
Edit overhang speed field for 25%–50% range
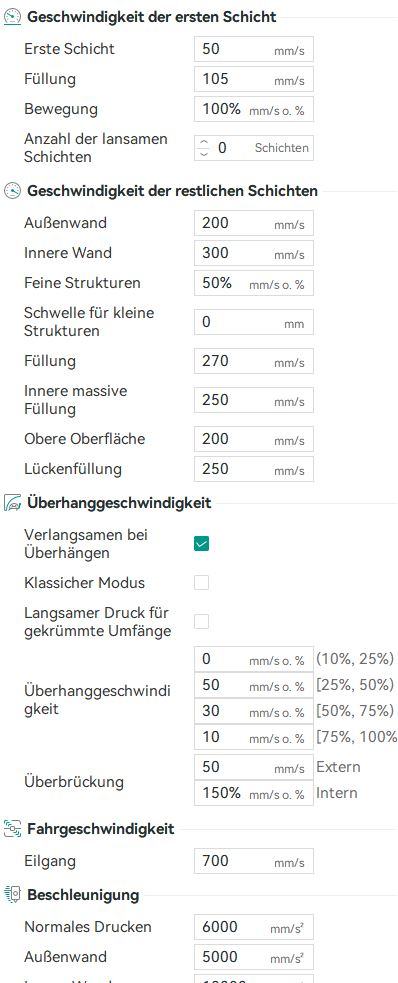[254, 685]
